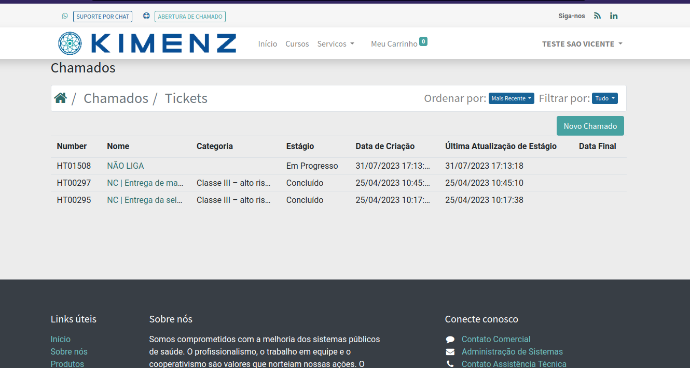Viewport: 690px width, 368px height.
Task: Click the Data Final column header
Action: coord(598,146)
